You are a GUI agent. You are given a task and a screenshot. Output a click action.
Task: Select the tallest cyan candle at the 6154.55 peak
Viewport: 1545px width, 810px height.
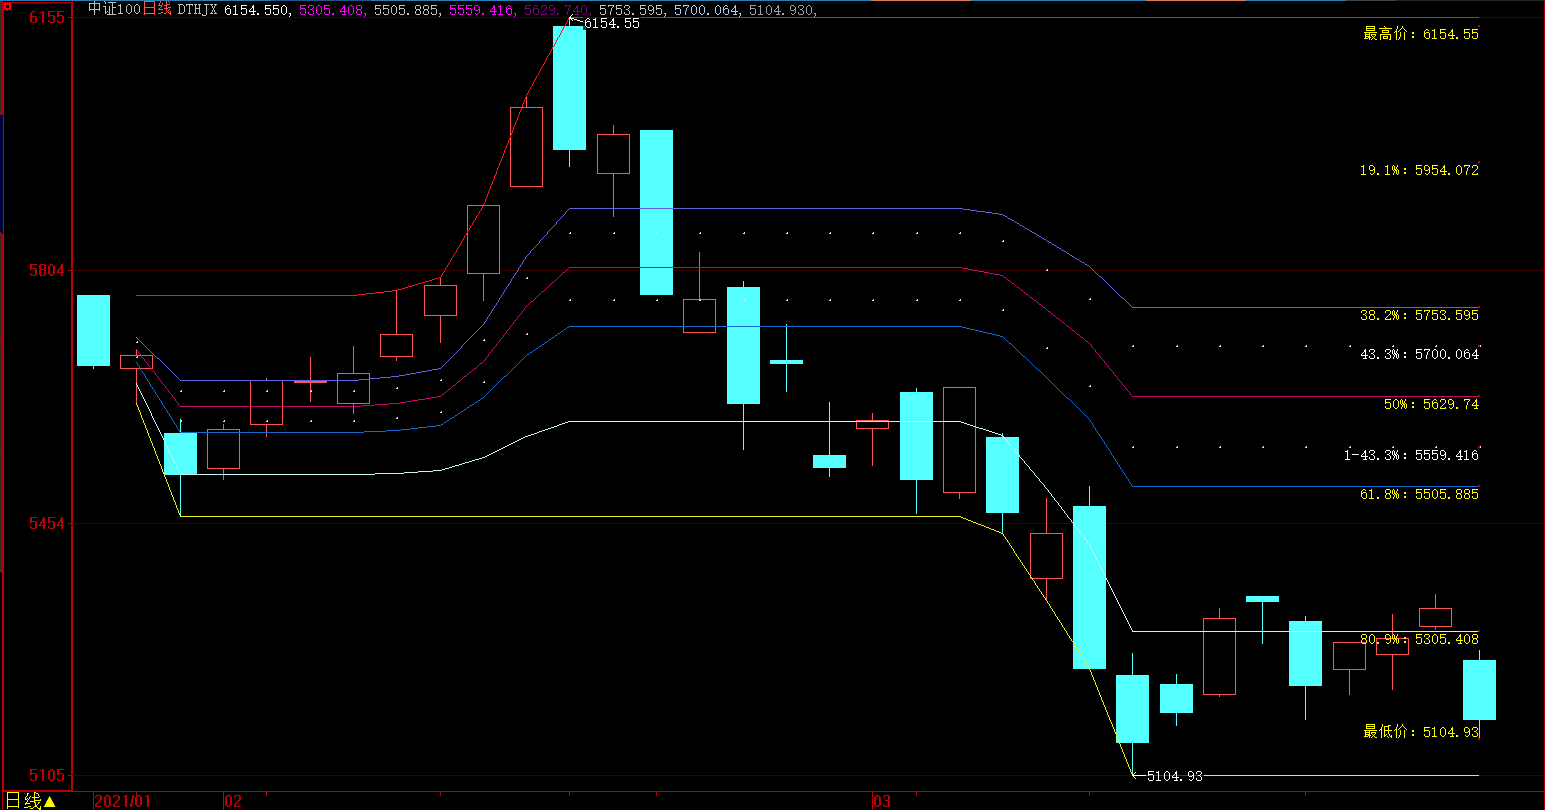click(x=569, y=88)
